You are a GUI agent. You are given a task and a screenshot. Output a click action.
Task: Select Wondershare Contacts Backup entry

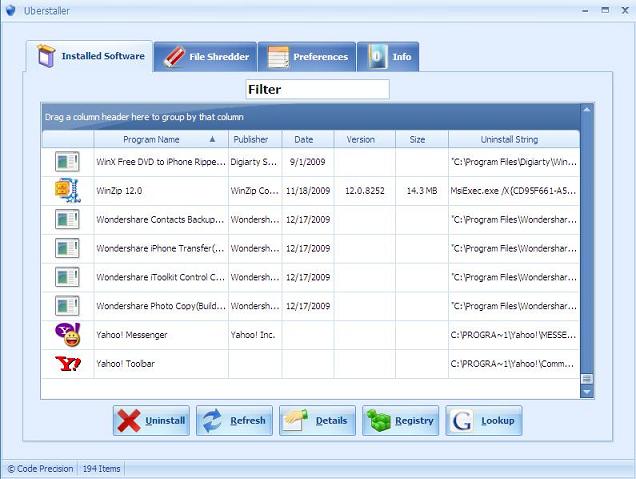click(160, 219)
